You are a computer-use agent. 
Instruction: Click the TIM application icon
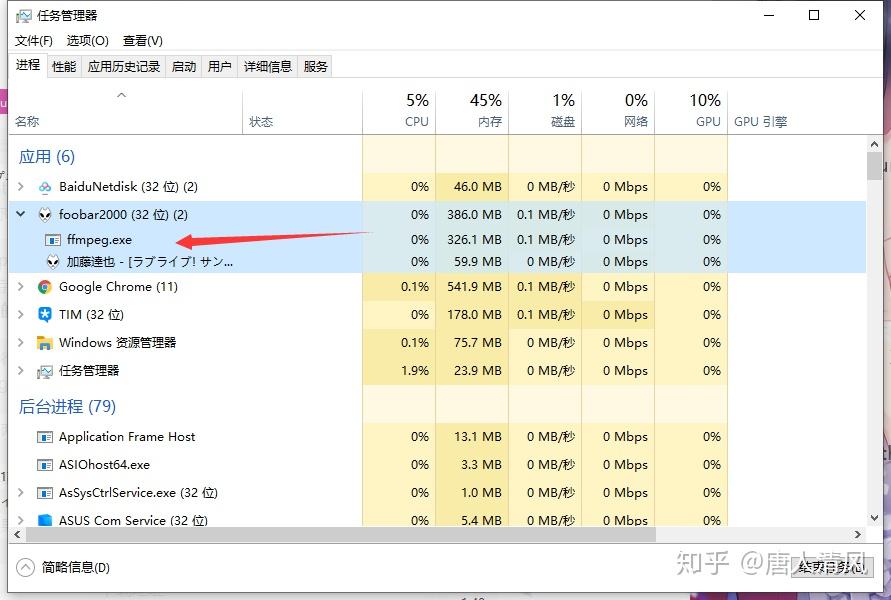43,314
